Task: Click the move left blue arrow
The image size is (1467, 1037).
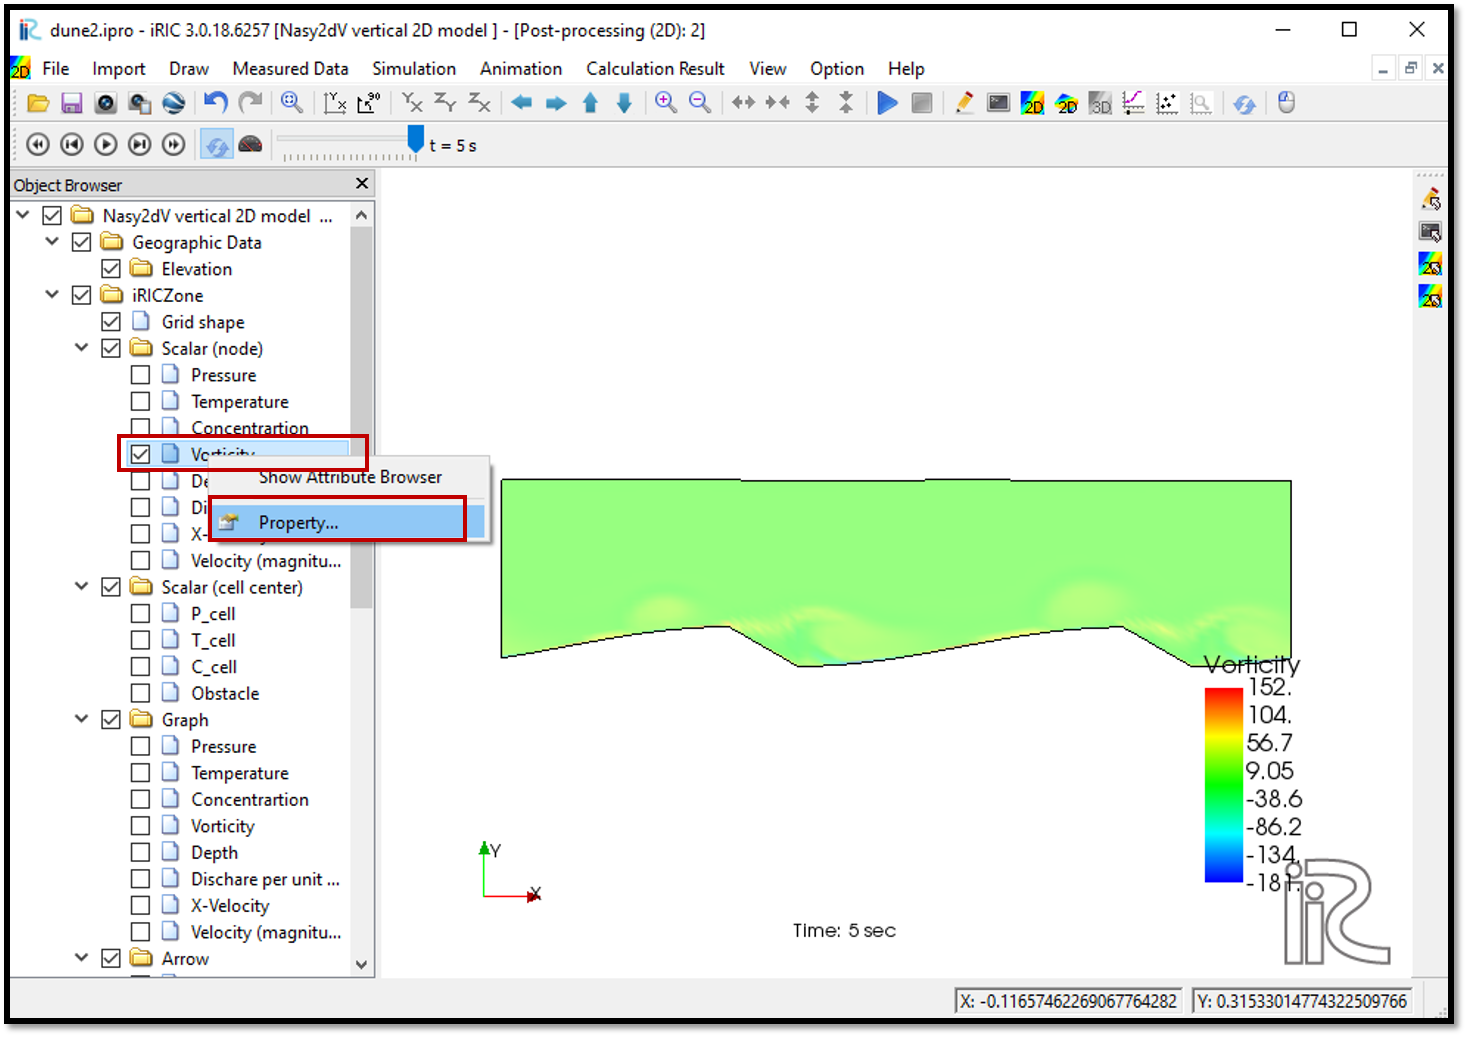Action: (x=522, y=103)
